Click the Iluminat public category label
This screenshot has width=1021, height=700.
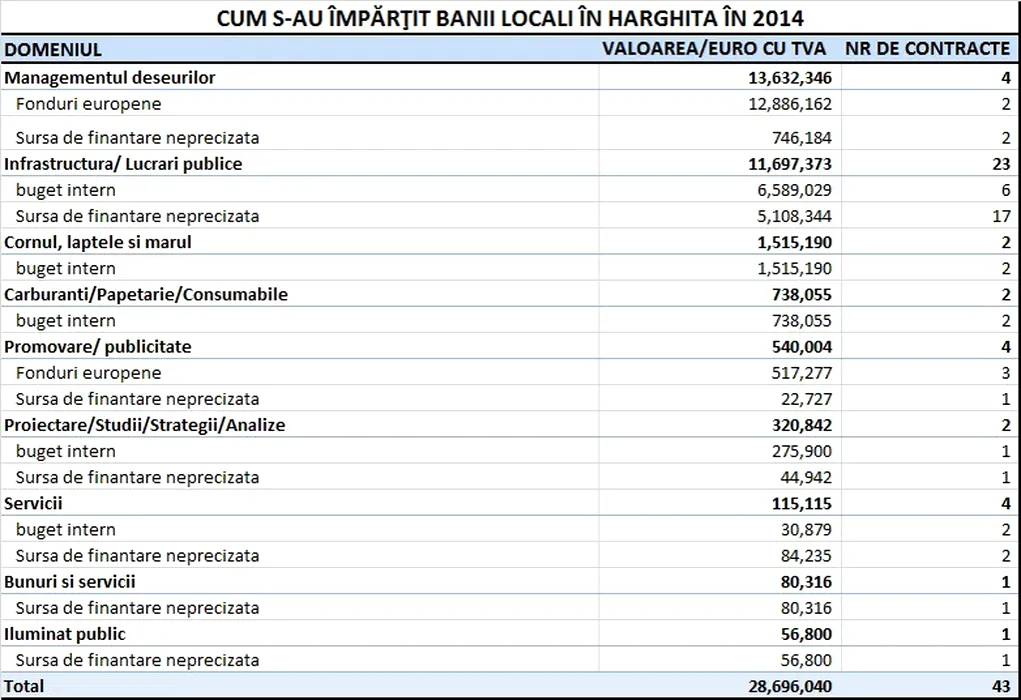click(65, 634)
